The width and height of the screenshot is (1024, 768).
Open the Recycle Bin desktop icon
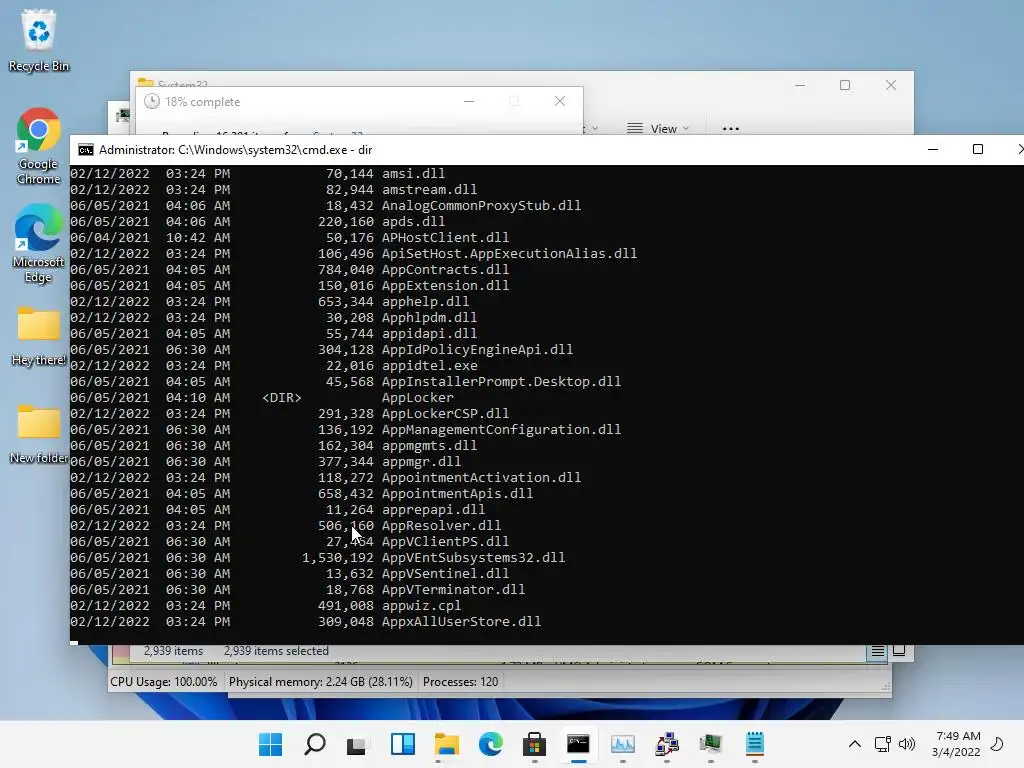[x=39, y=40]
